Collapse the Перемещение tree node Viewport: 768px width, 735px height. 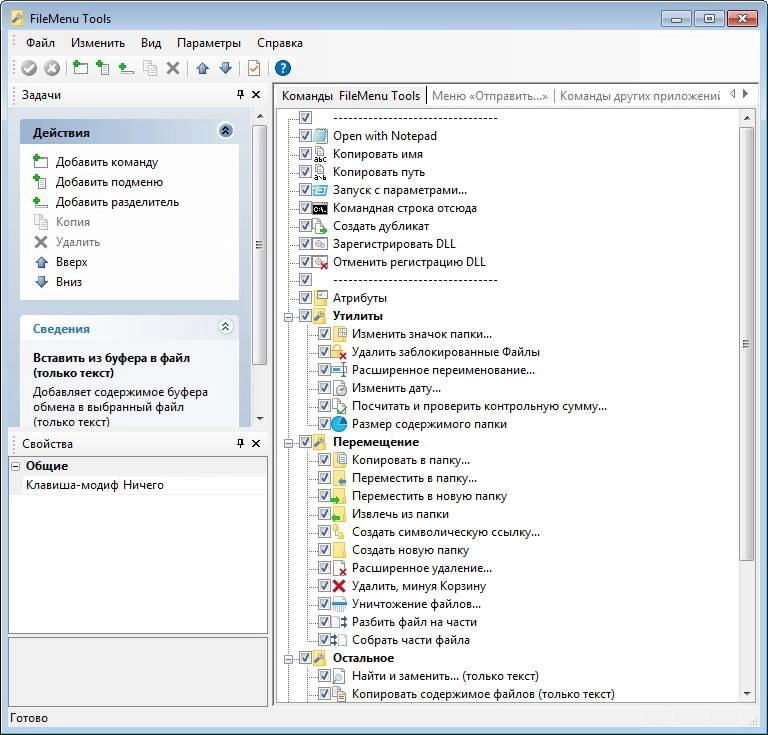(288, 443)
